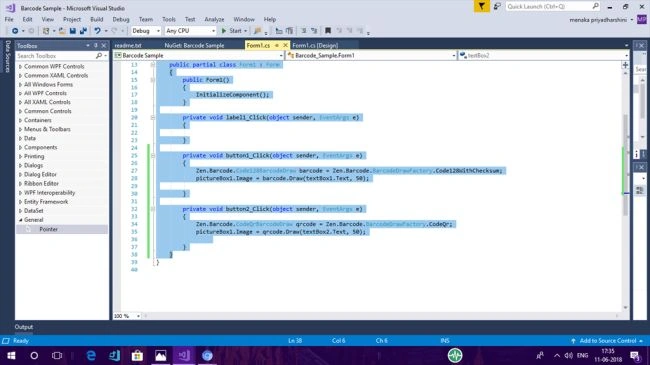Screen dimensions: 650x365
Task: Click Add to Source Control
Action: 607,341
